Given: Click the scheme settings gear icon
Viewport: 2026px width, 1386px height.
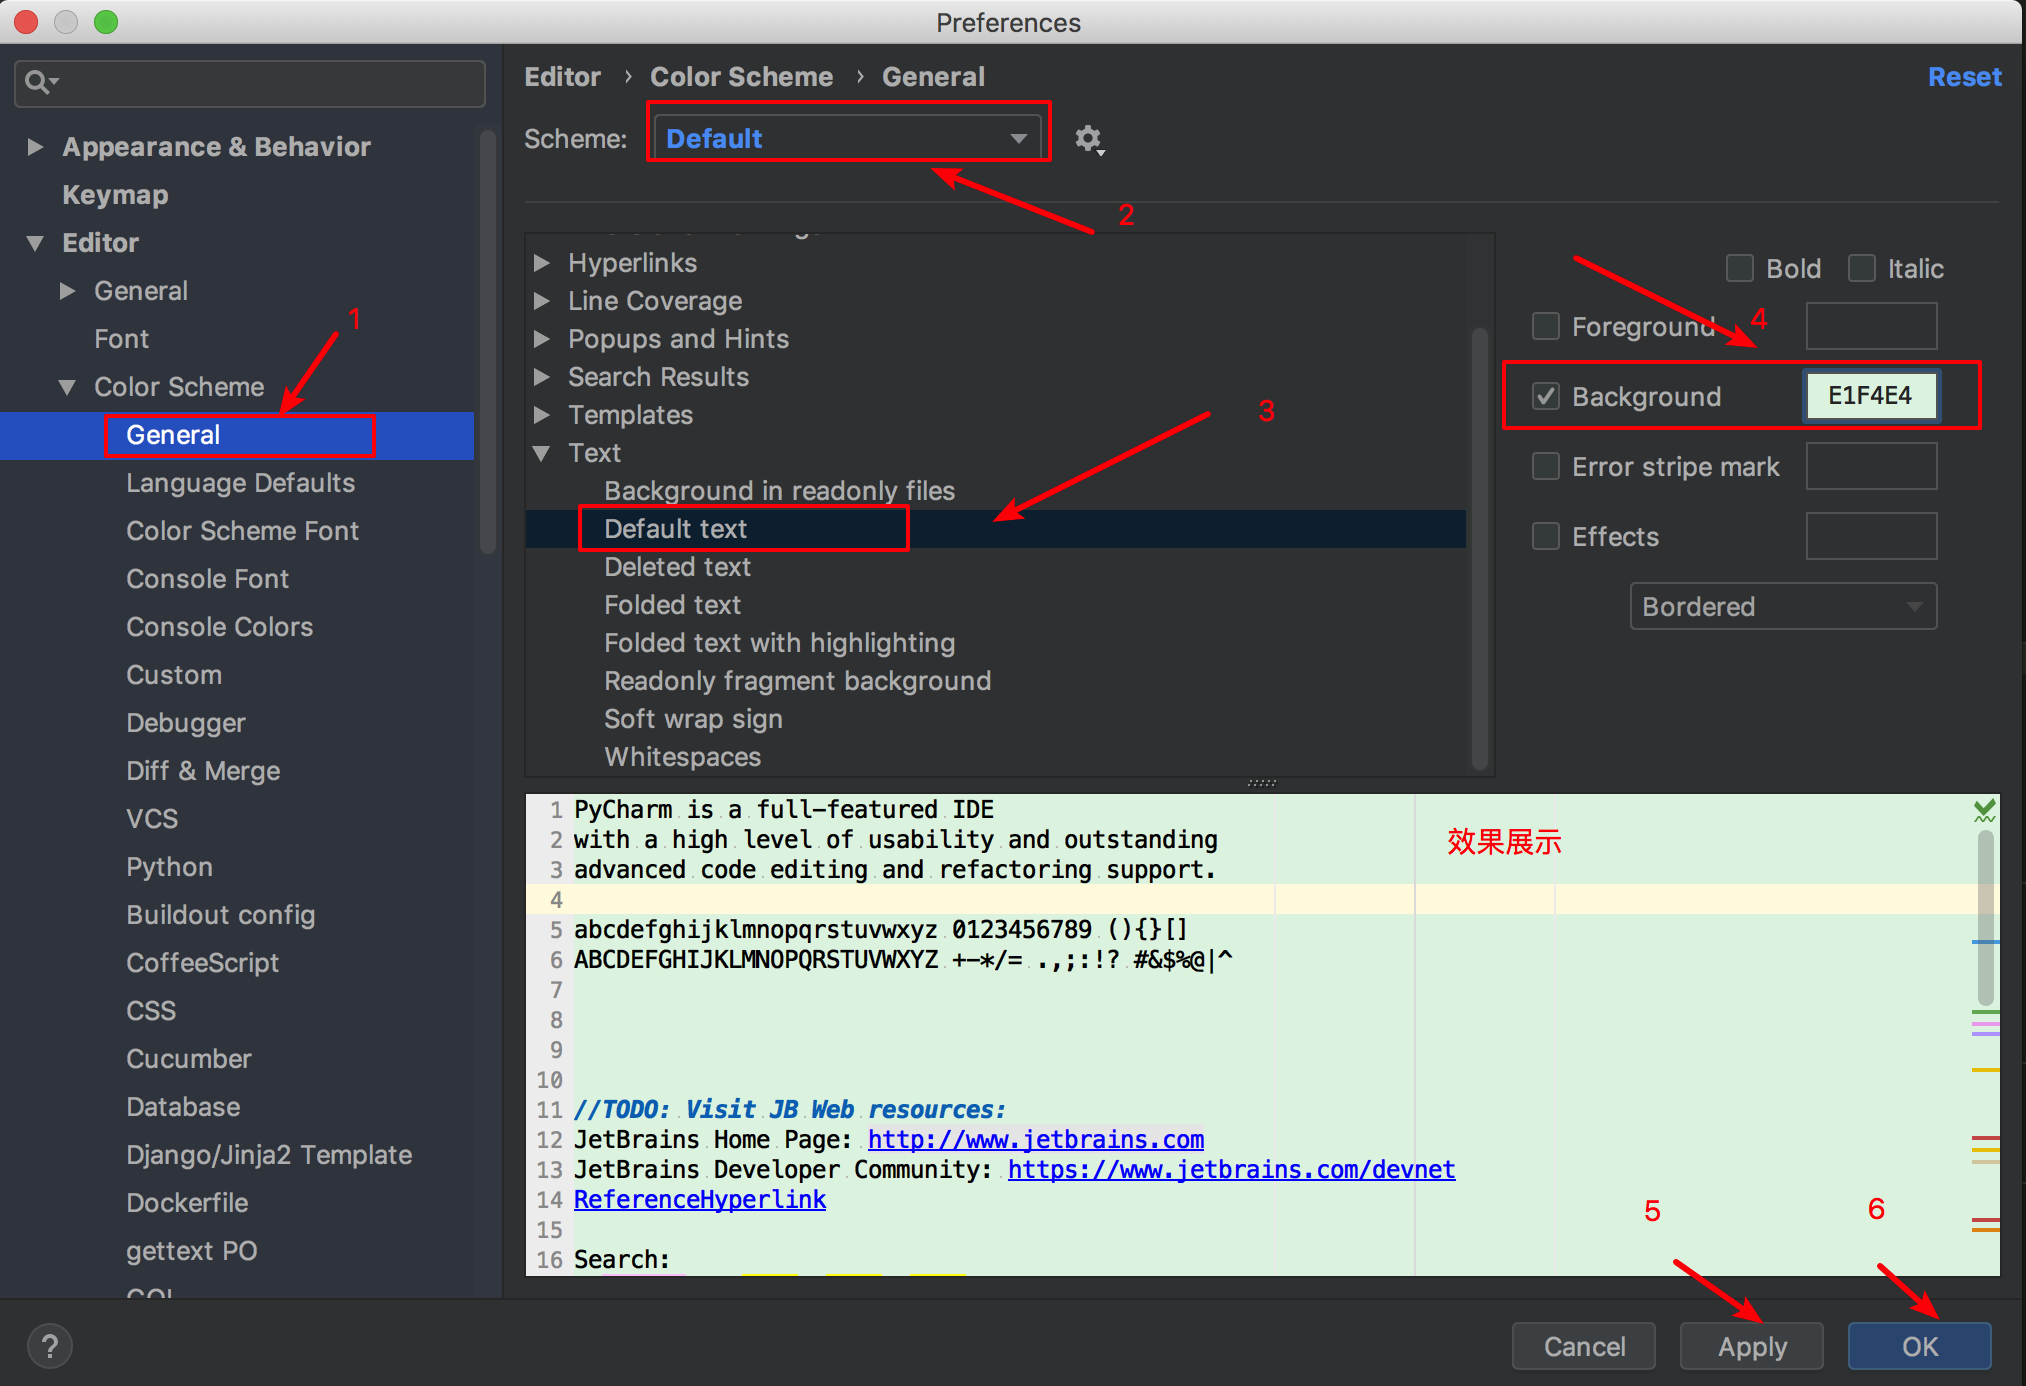Looking at the screenshot, I should (1088, 139).
